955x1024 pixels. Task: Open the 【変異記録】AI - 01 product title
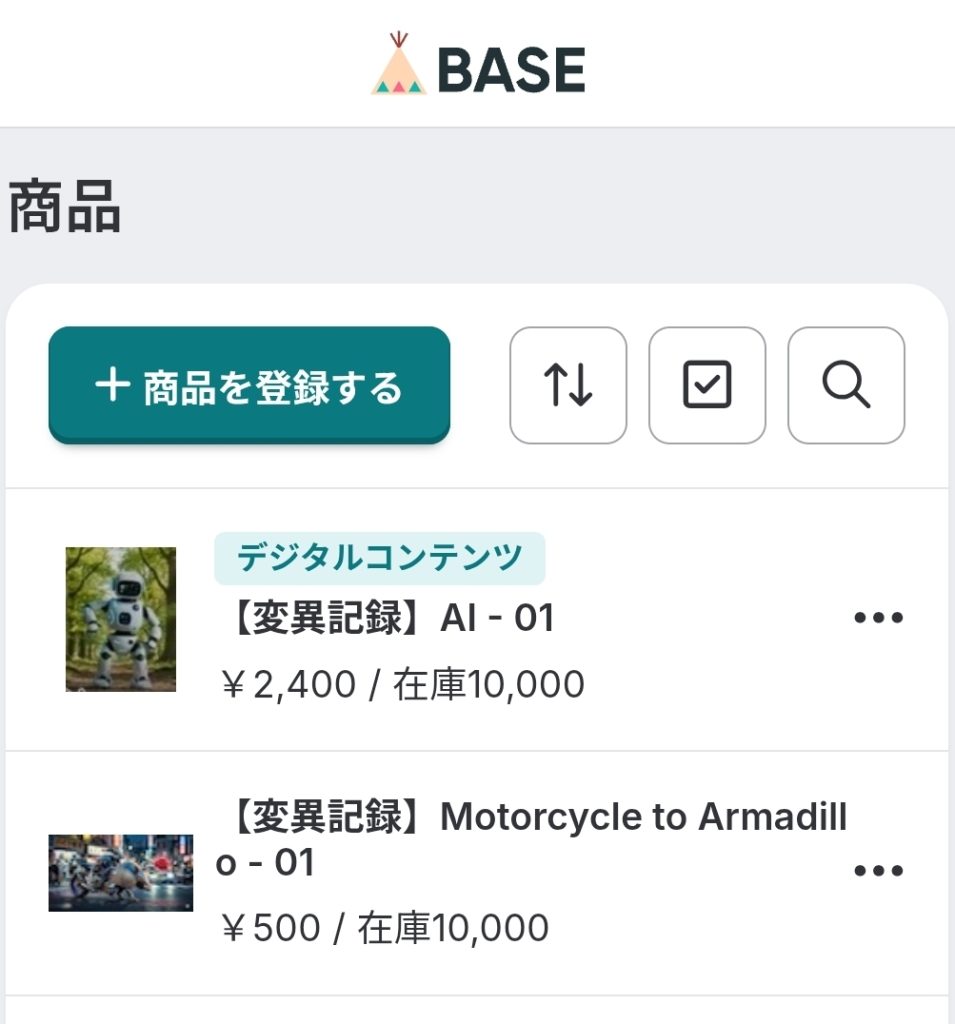tap(385, 619)
